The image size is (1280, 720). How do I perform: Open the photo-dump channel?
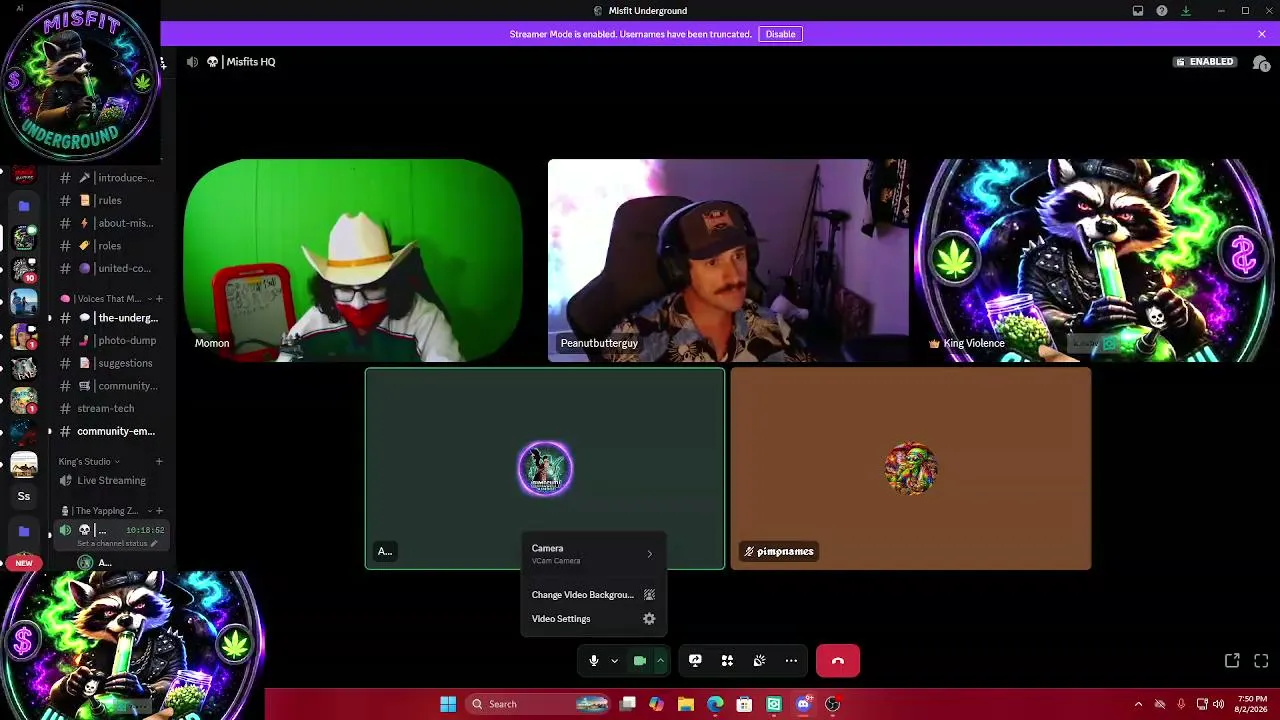110,340
